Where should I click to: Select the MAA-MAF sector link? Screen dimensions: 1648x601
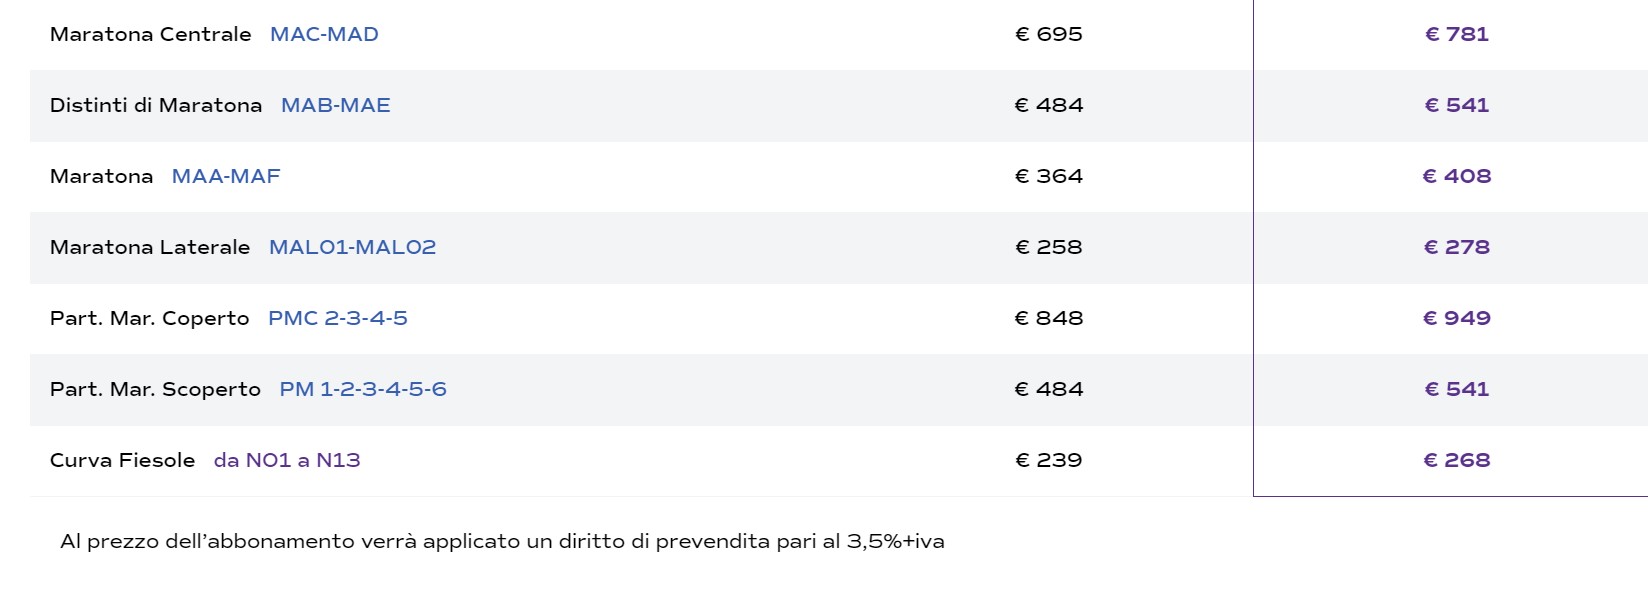226,176
